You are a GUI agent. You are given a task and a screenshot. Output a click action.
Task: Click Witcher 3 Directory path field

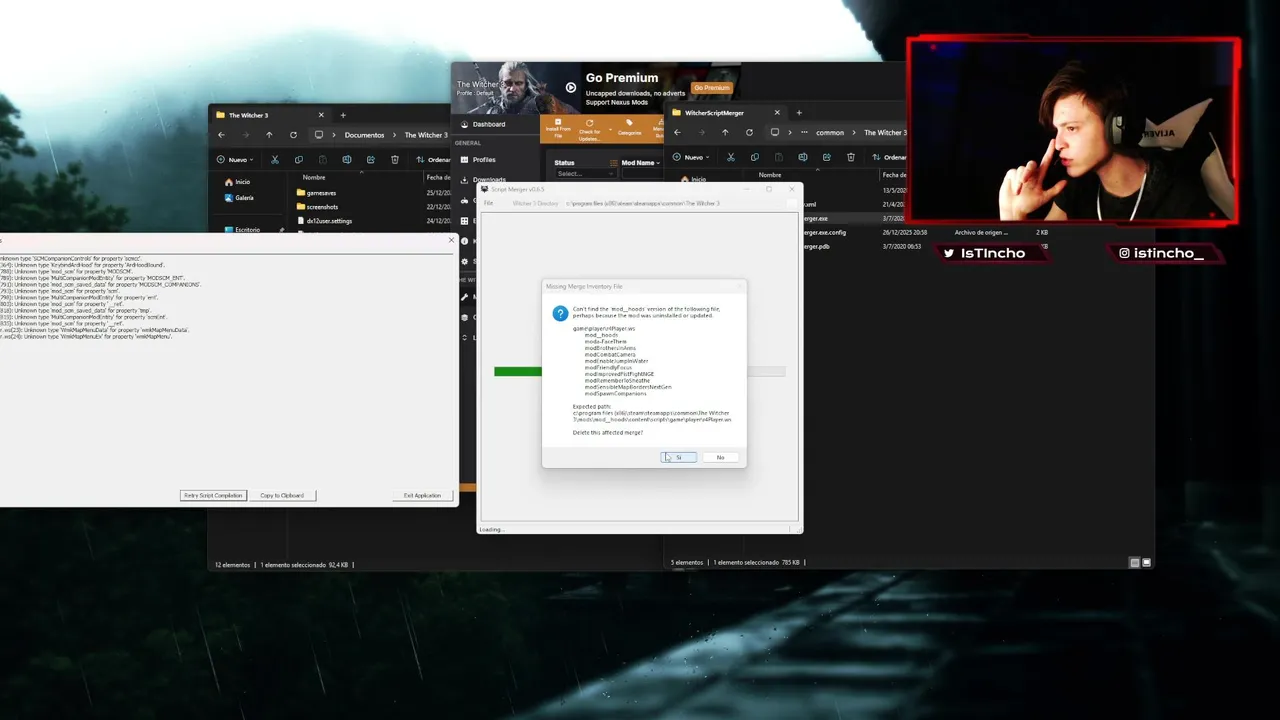(677, 203)
